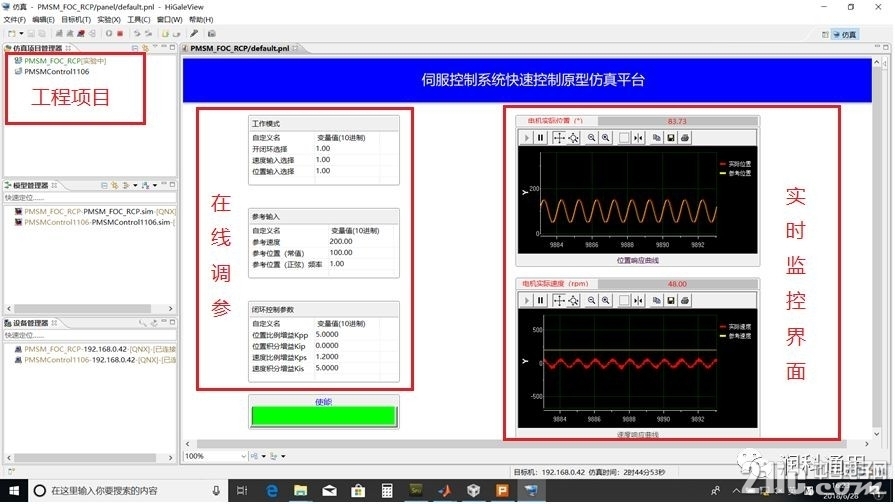
Task: Select auto-scale tool on position chart
Action: (x=573, y=138)
